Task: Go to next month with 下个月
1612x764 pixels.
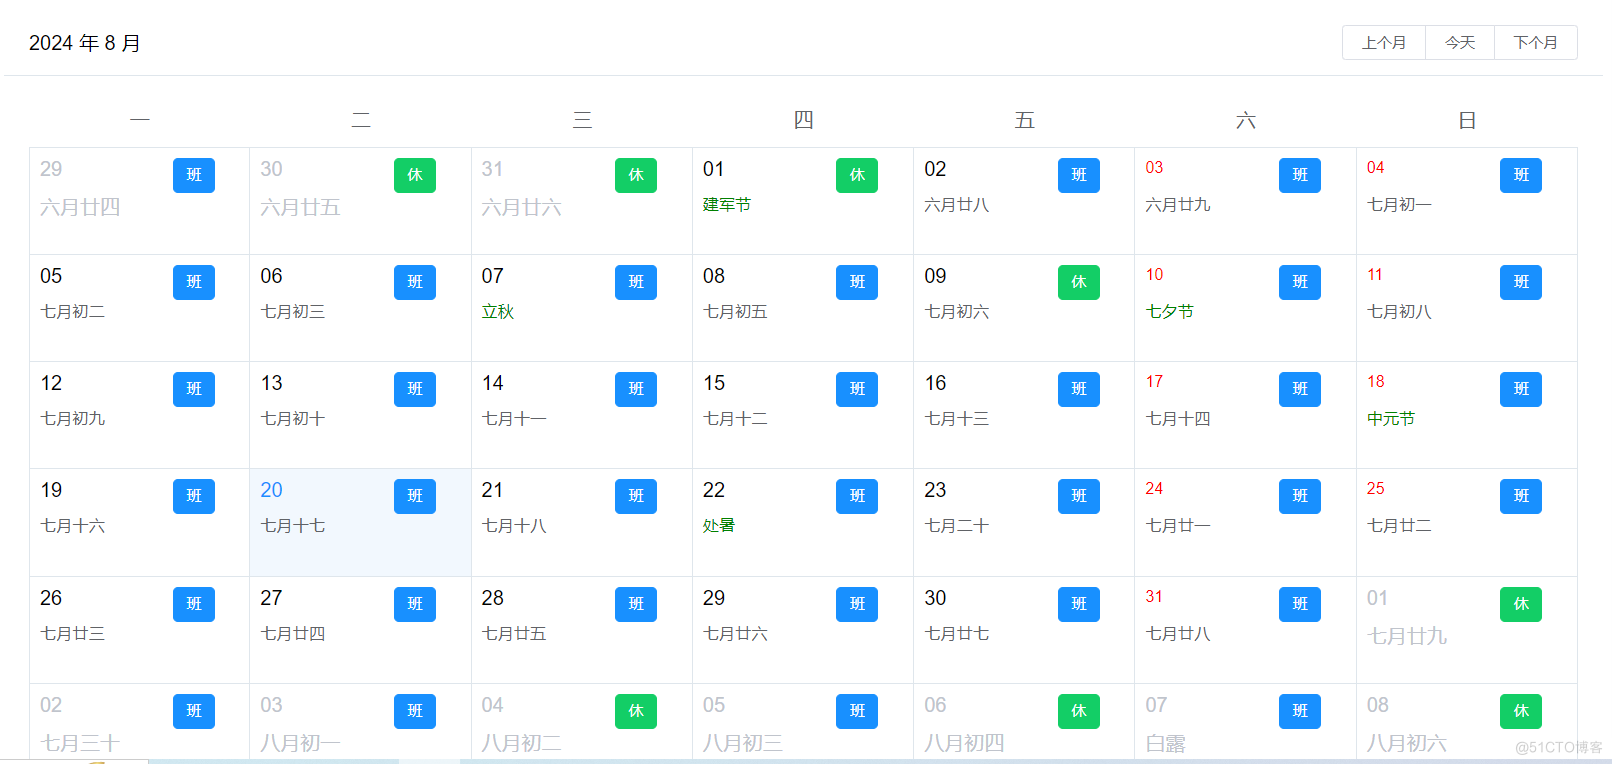Action: coord(1536,43)
